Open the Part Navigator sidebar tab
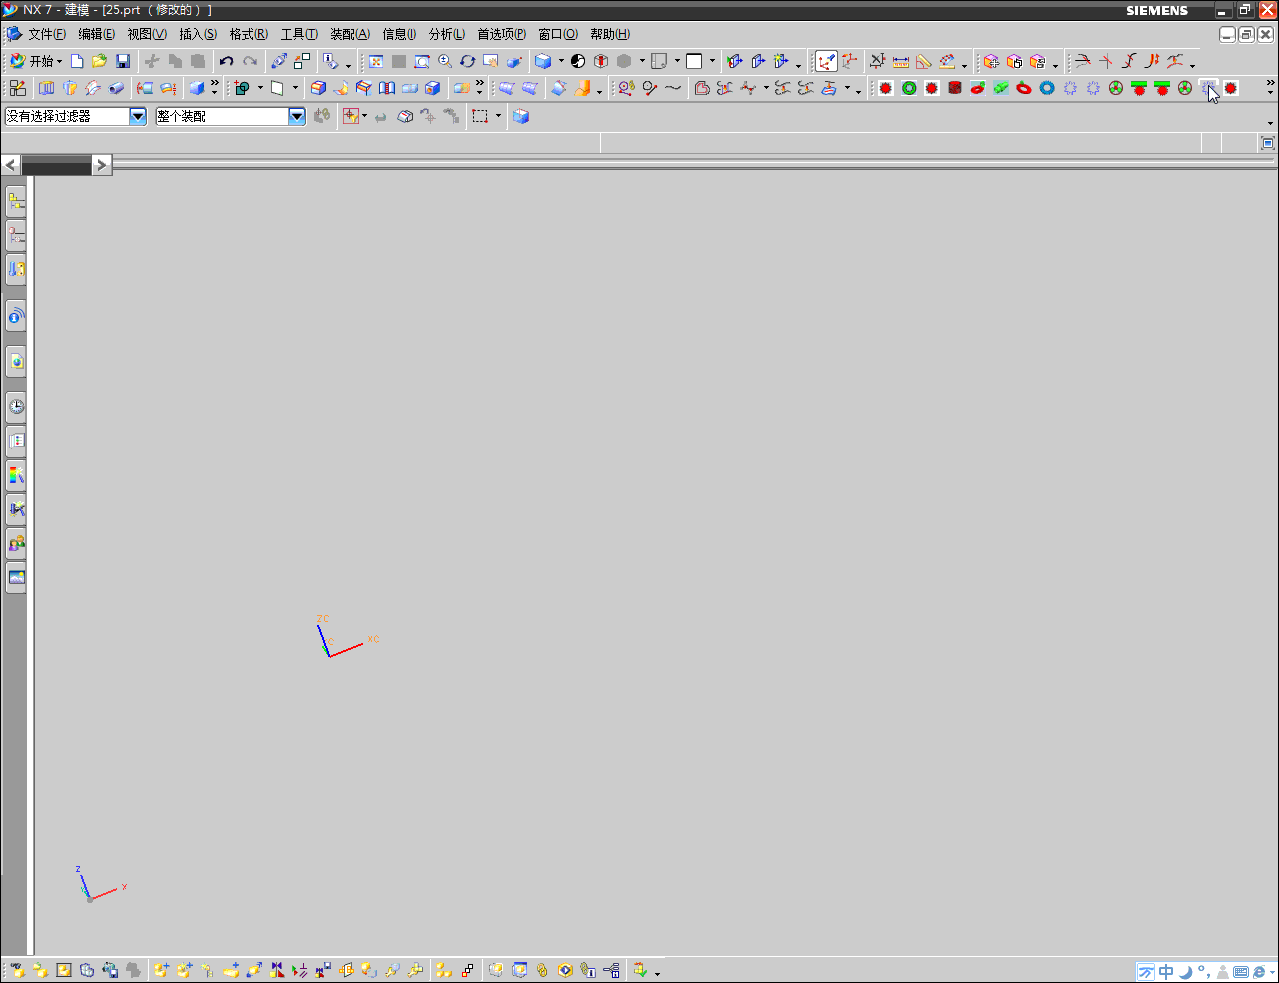Screen dimensions: 1279x983 click(x=16, y=236)
